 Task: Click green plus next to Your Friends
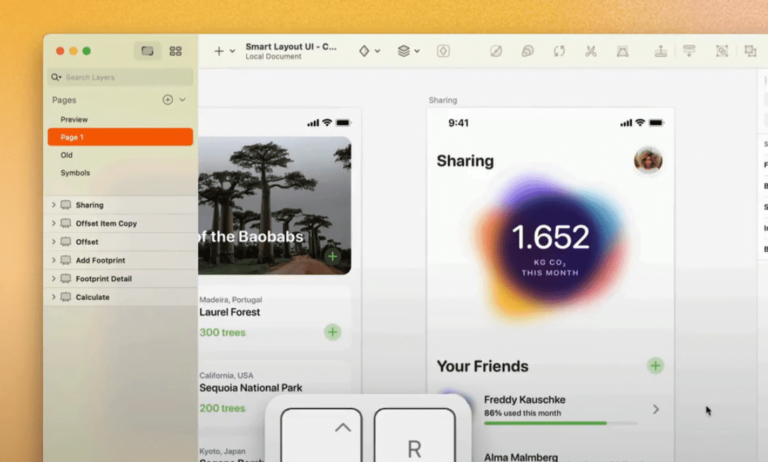[x=655, y=366]
